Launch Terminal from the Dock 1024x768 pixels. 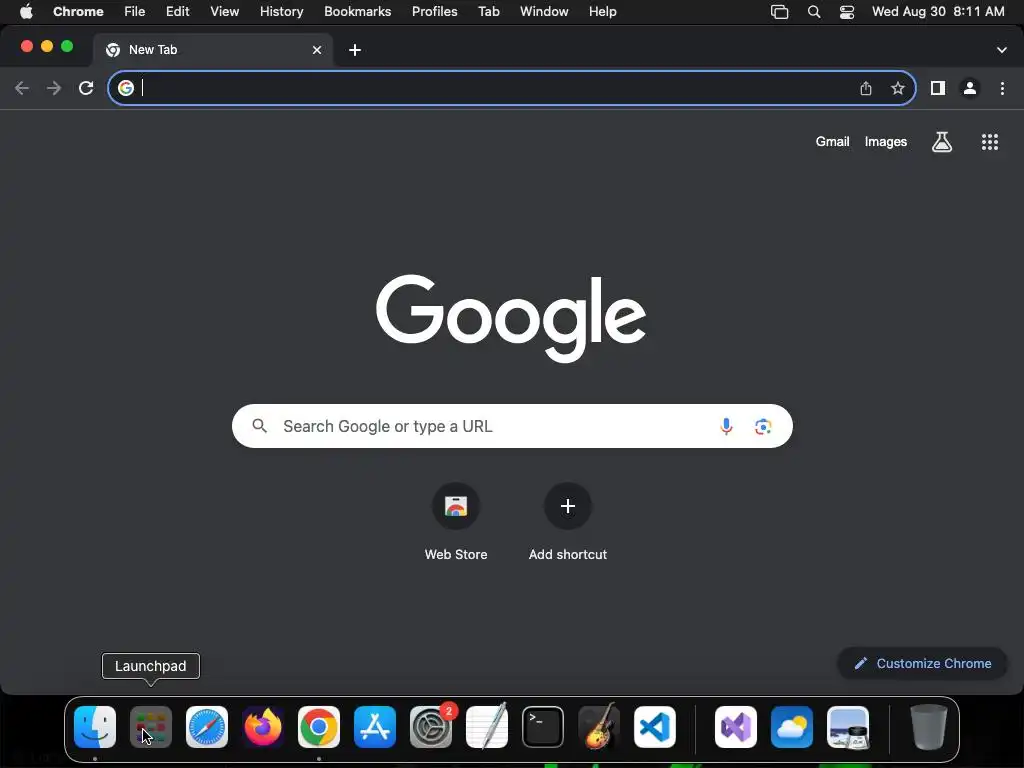click(x=543, y=727)
